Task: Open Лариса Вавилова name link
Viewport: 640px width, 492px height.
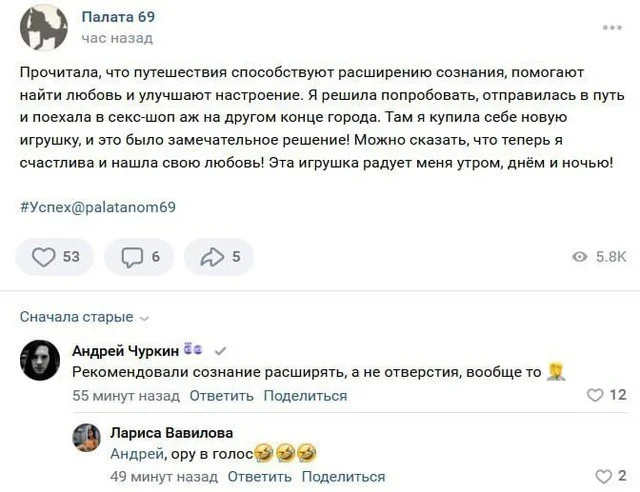Action: [x=171, y=433]
